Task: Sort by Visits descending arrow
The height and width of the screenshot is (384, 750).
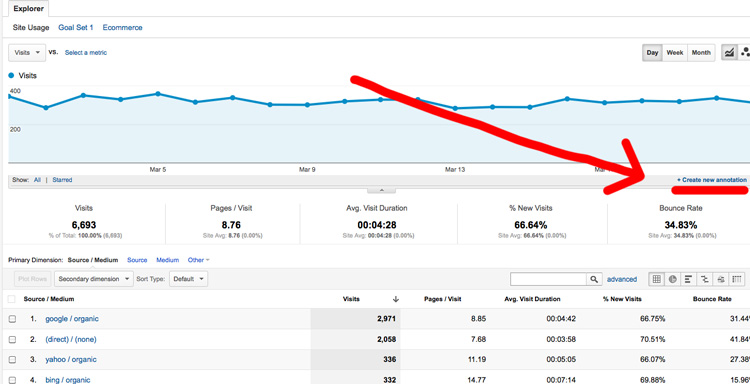Action: [396, 299]
